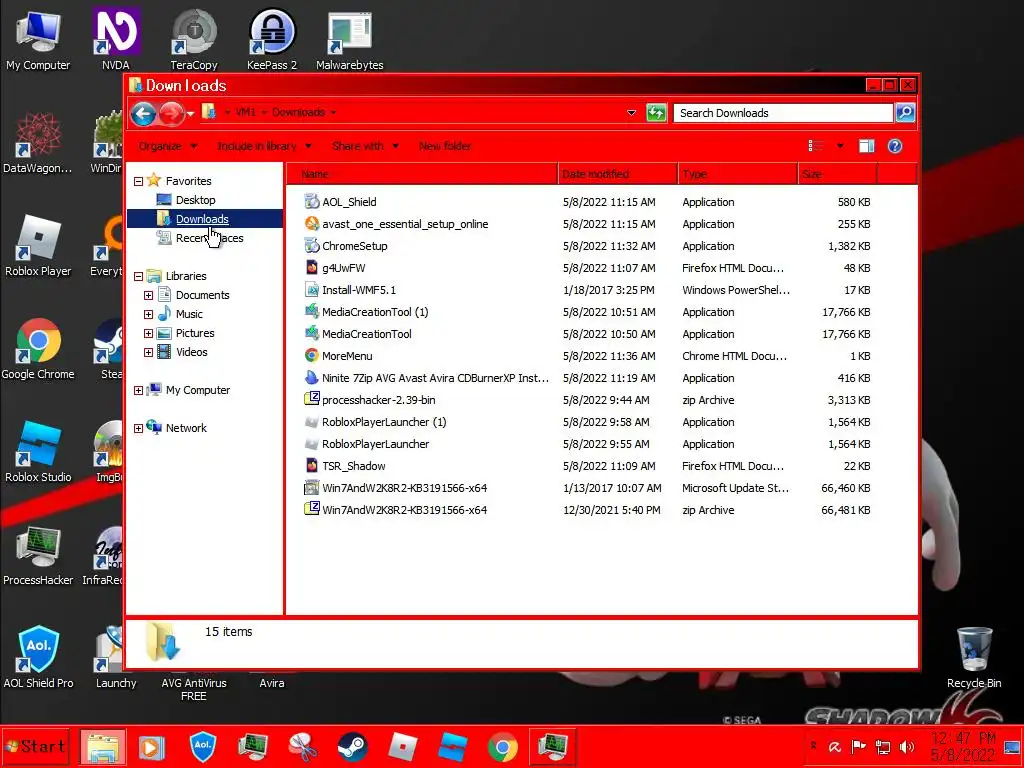
Task: Expand the Pictures library node
Action: point(148,333)
